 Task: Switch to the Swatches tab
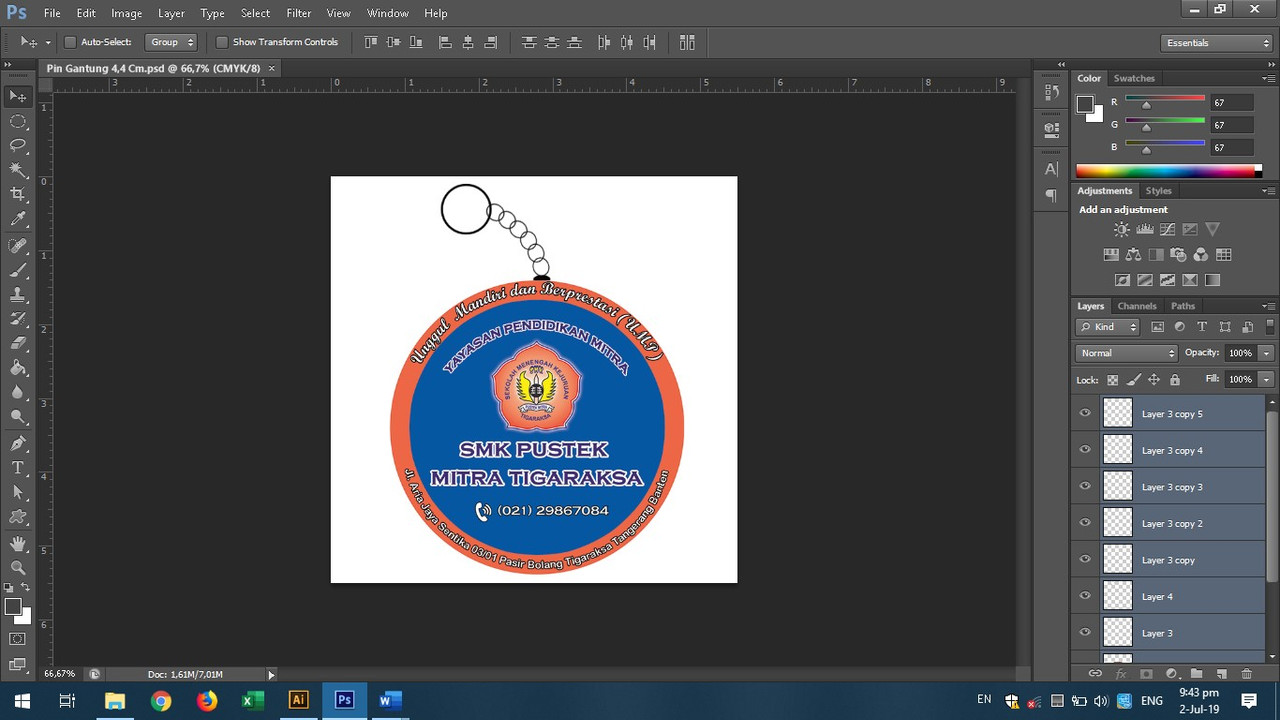click(x=1134, y=78)
